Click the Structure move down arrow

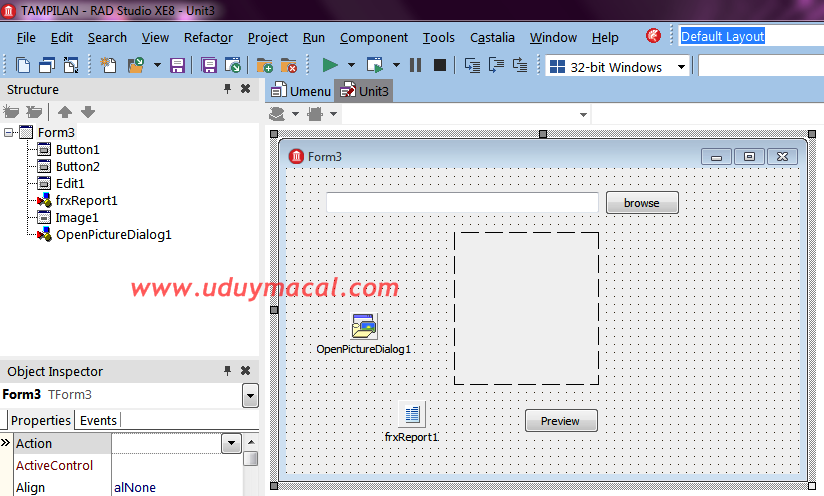pyautogui.click(x=88, y=111)
